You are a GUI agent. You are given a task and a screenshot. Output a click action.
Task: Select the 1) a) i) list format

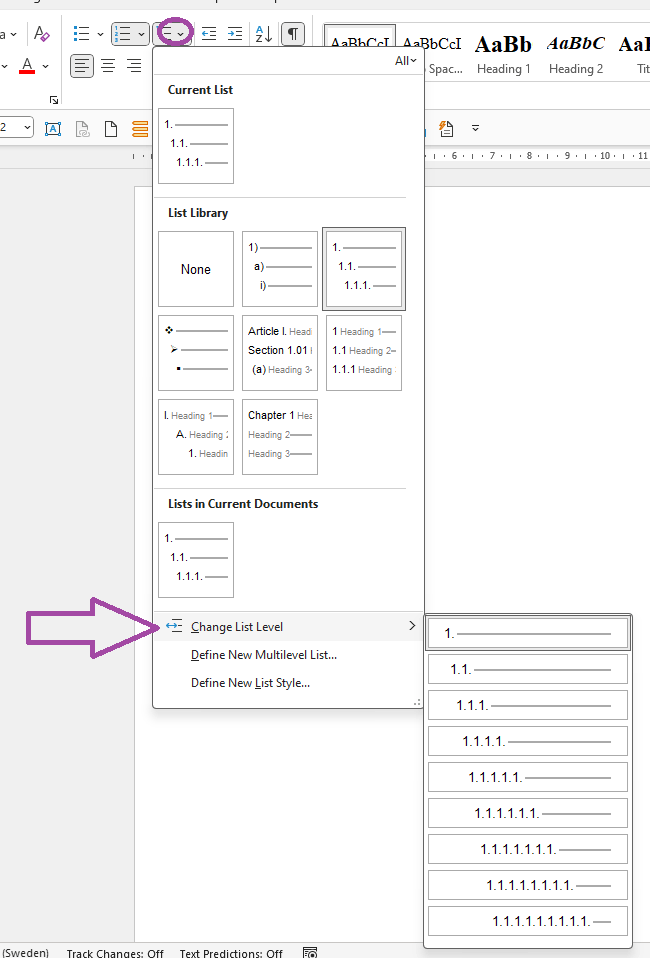click(280, 269)
